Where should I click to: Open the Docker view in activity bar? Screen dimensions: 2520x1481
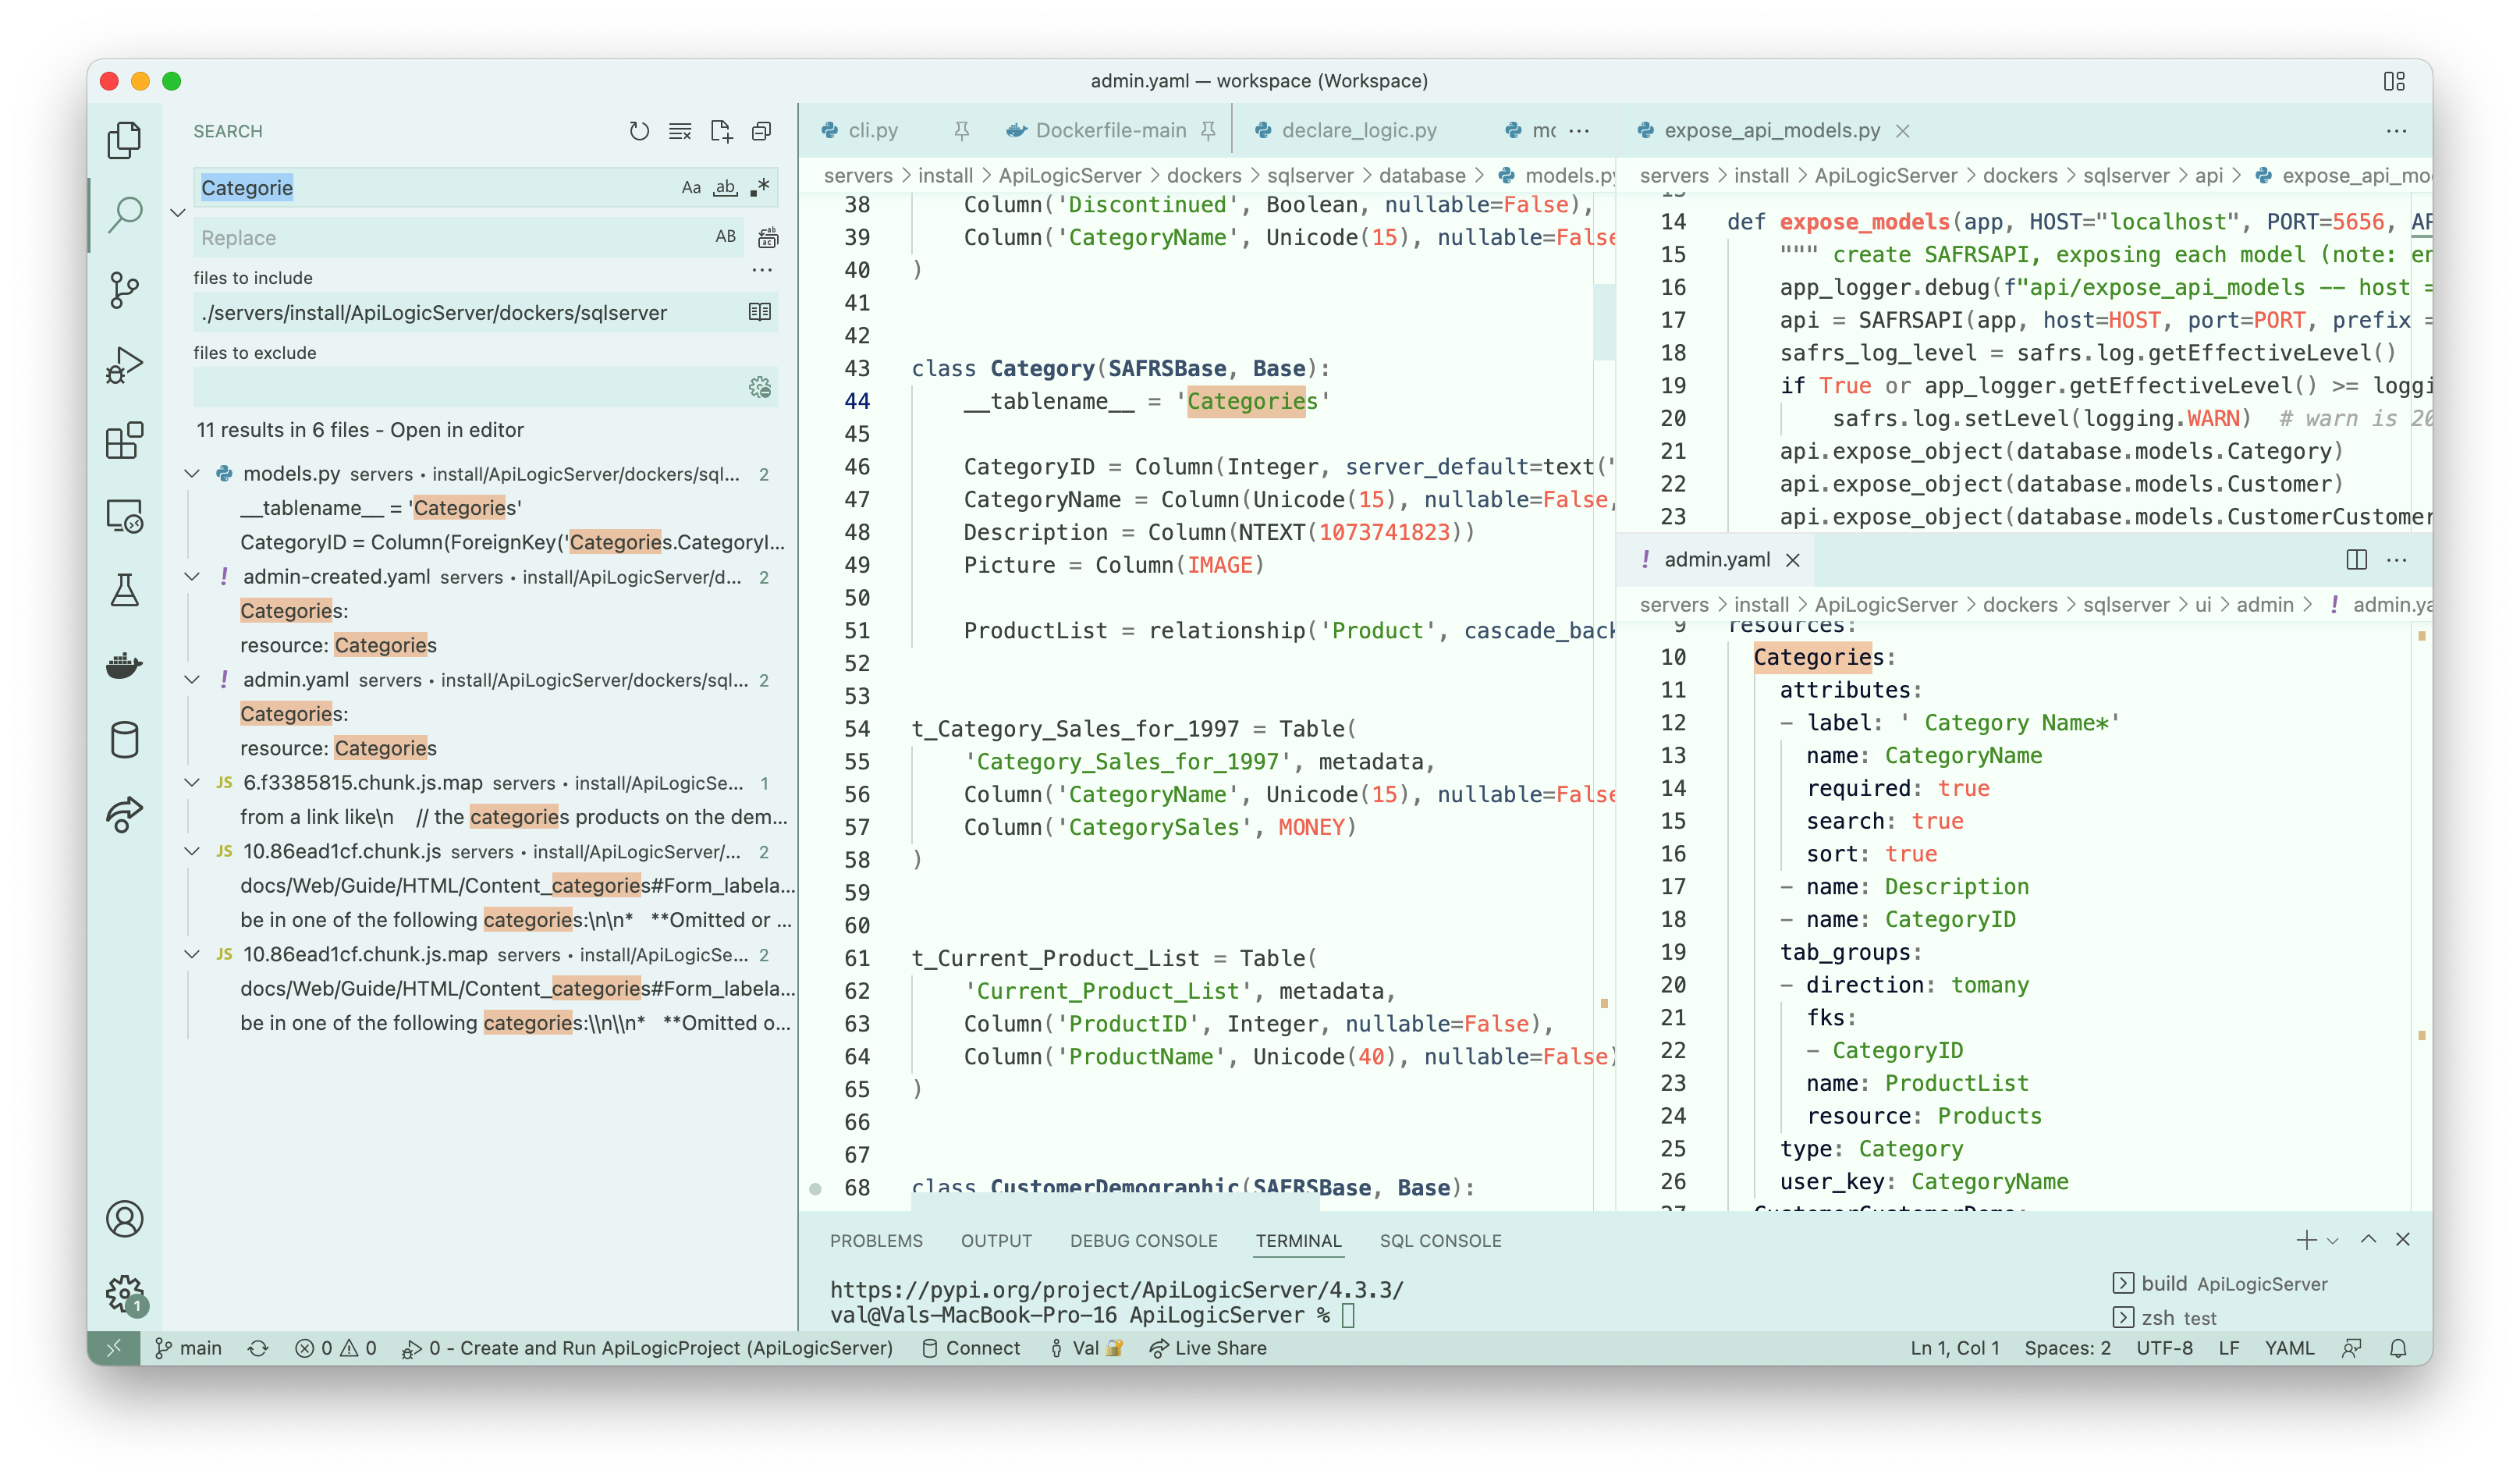pyautogui.click(x=124, y=665)
